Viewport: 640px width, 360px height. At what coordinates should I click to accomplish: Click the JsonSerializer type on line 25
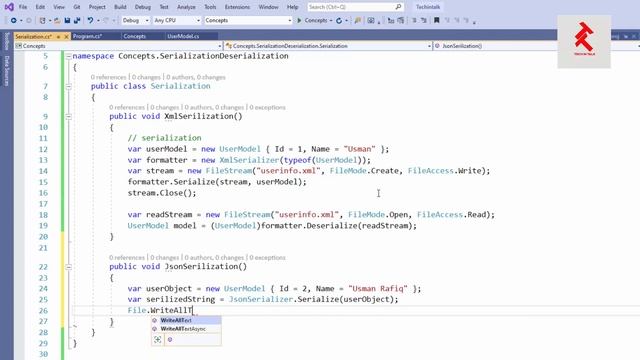click(x=260, y=300)
